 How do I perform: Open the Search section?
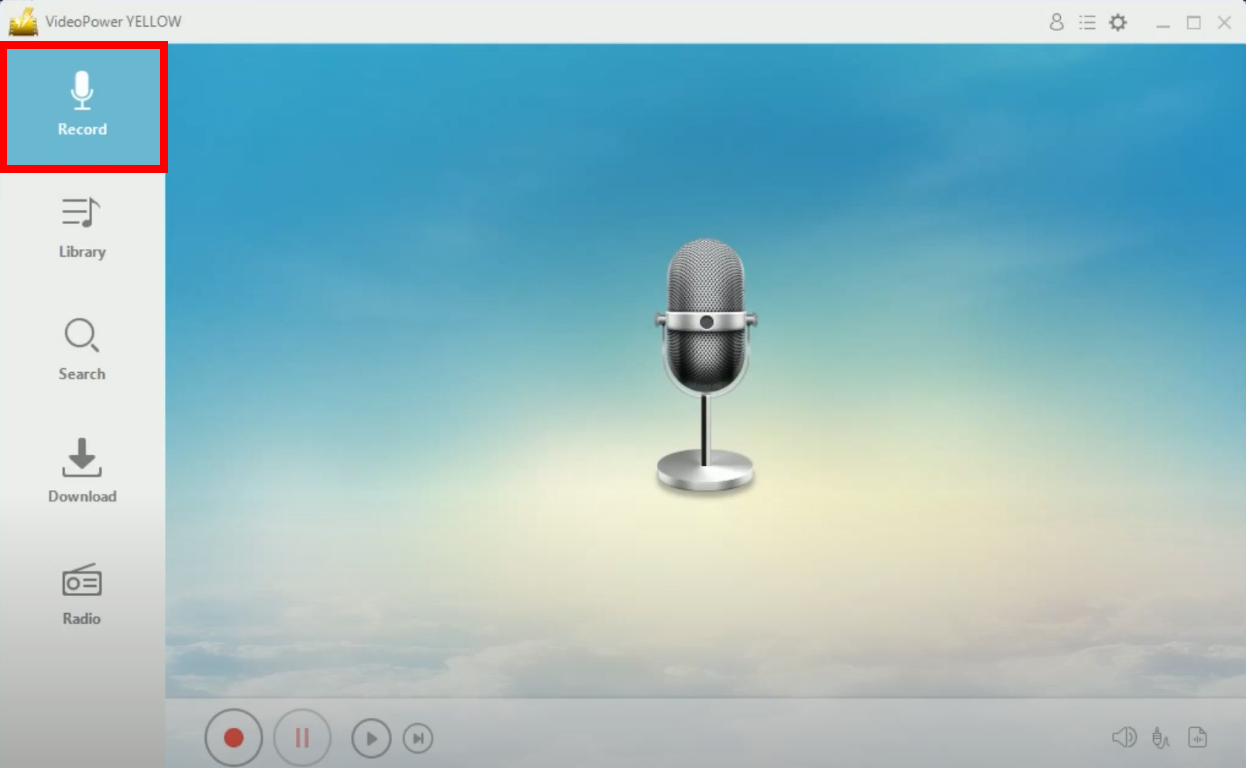[x=82, y=350]
